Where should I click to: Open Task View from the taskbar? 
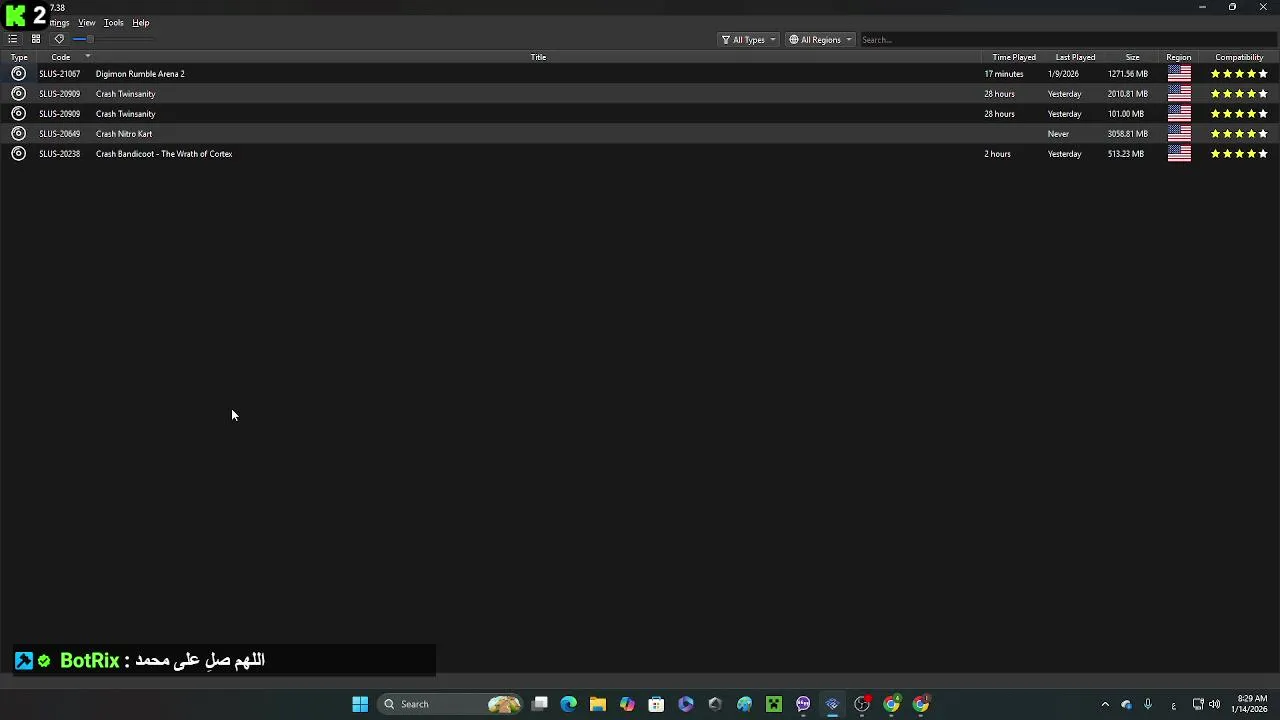(x=540, y=704)
